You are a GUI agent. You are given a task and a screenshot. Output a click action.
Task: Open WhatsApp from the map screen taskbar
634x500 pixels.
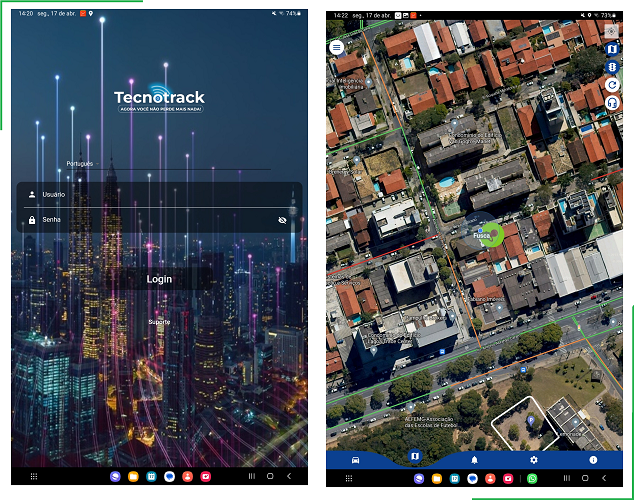[x=532, y=479]
